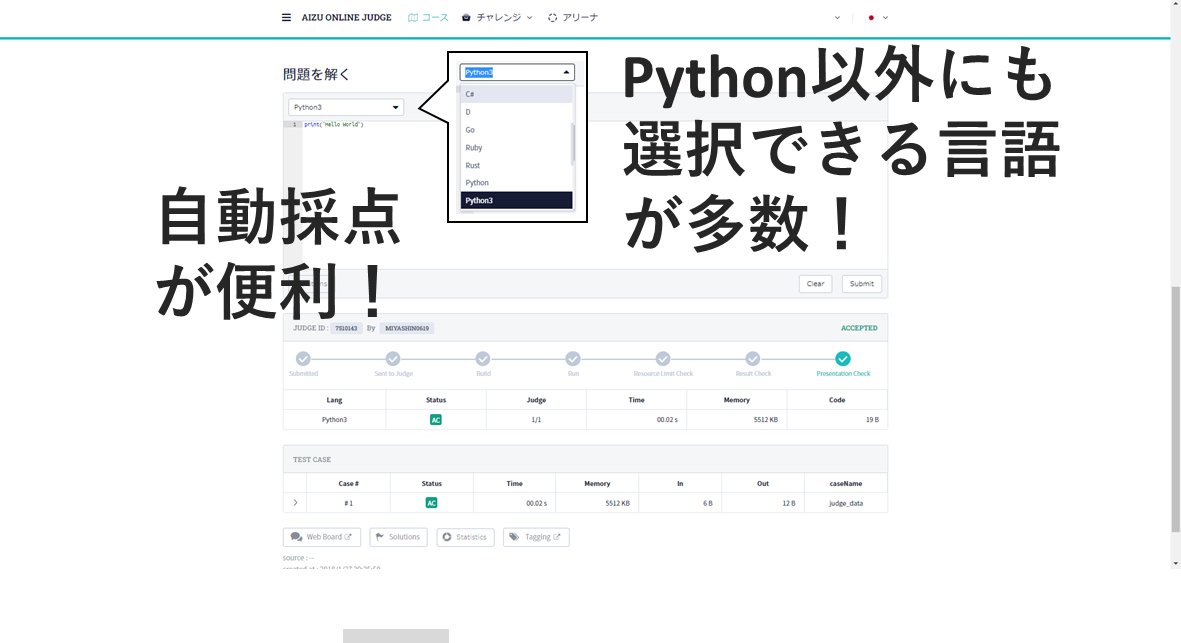Click the 6 B In value of case #1

[707, 503]
